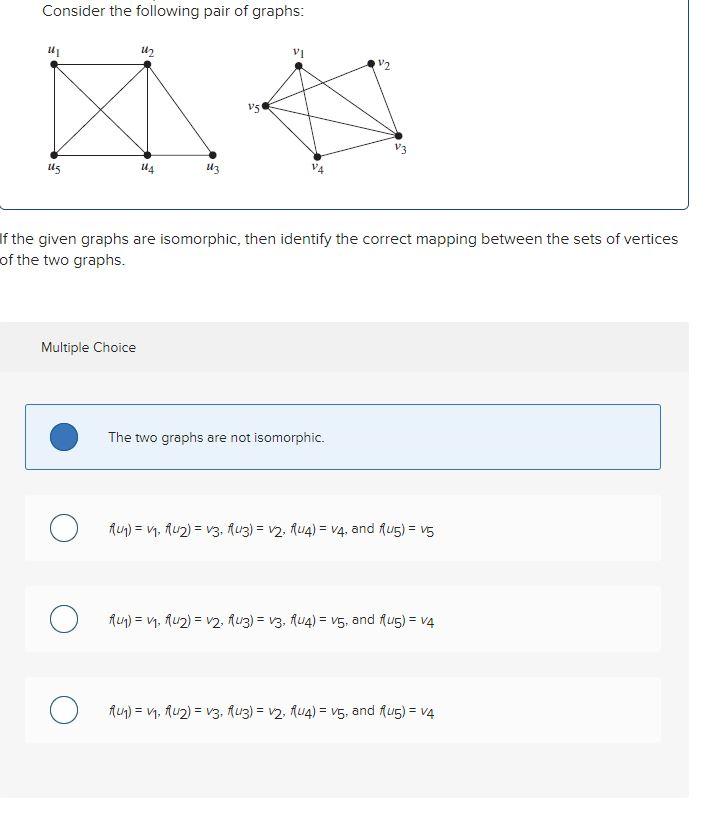Select the 'not isomorphic' answer radio button
Screen dimensions: 723x819
[x=63, y=436]
